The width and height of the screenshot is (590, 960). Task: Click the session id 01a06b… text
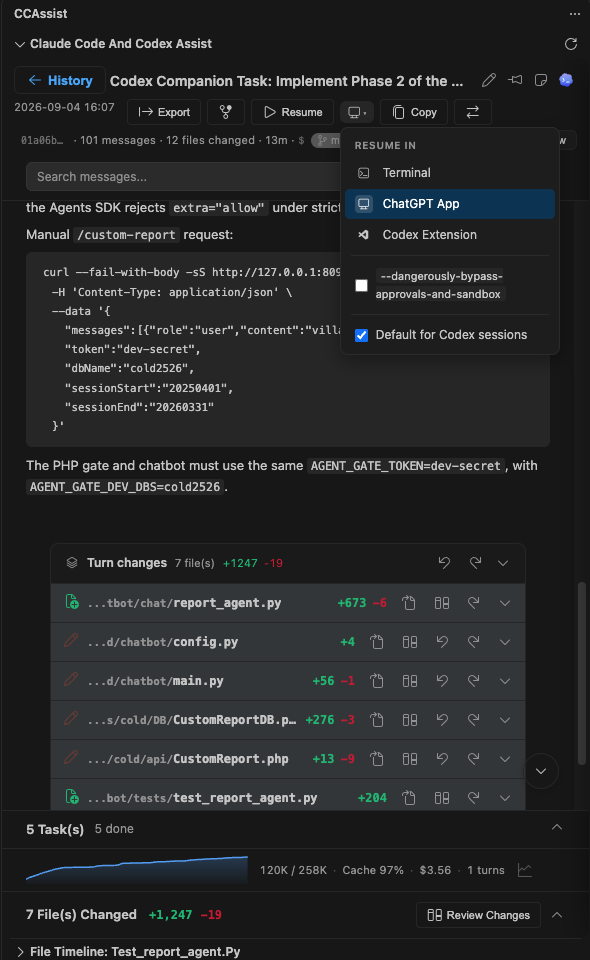tap(42, 140)
